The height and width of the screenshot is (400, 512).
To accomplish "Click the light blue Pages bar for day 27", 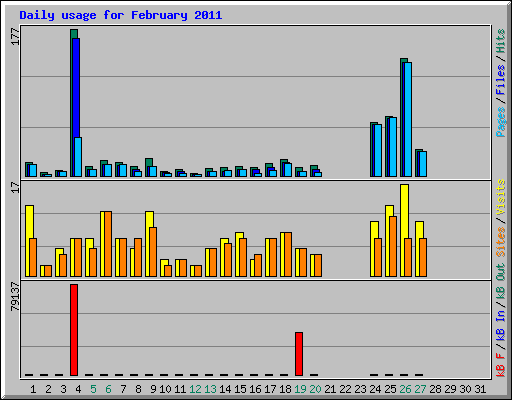I will 423,164.
